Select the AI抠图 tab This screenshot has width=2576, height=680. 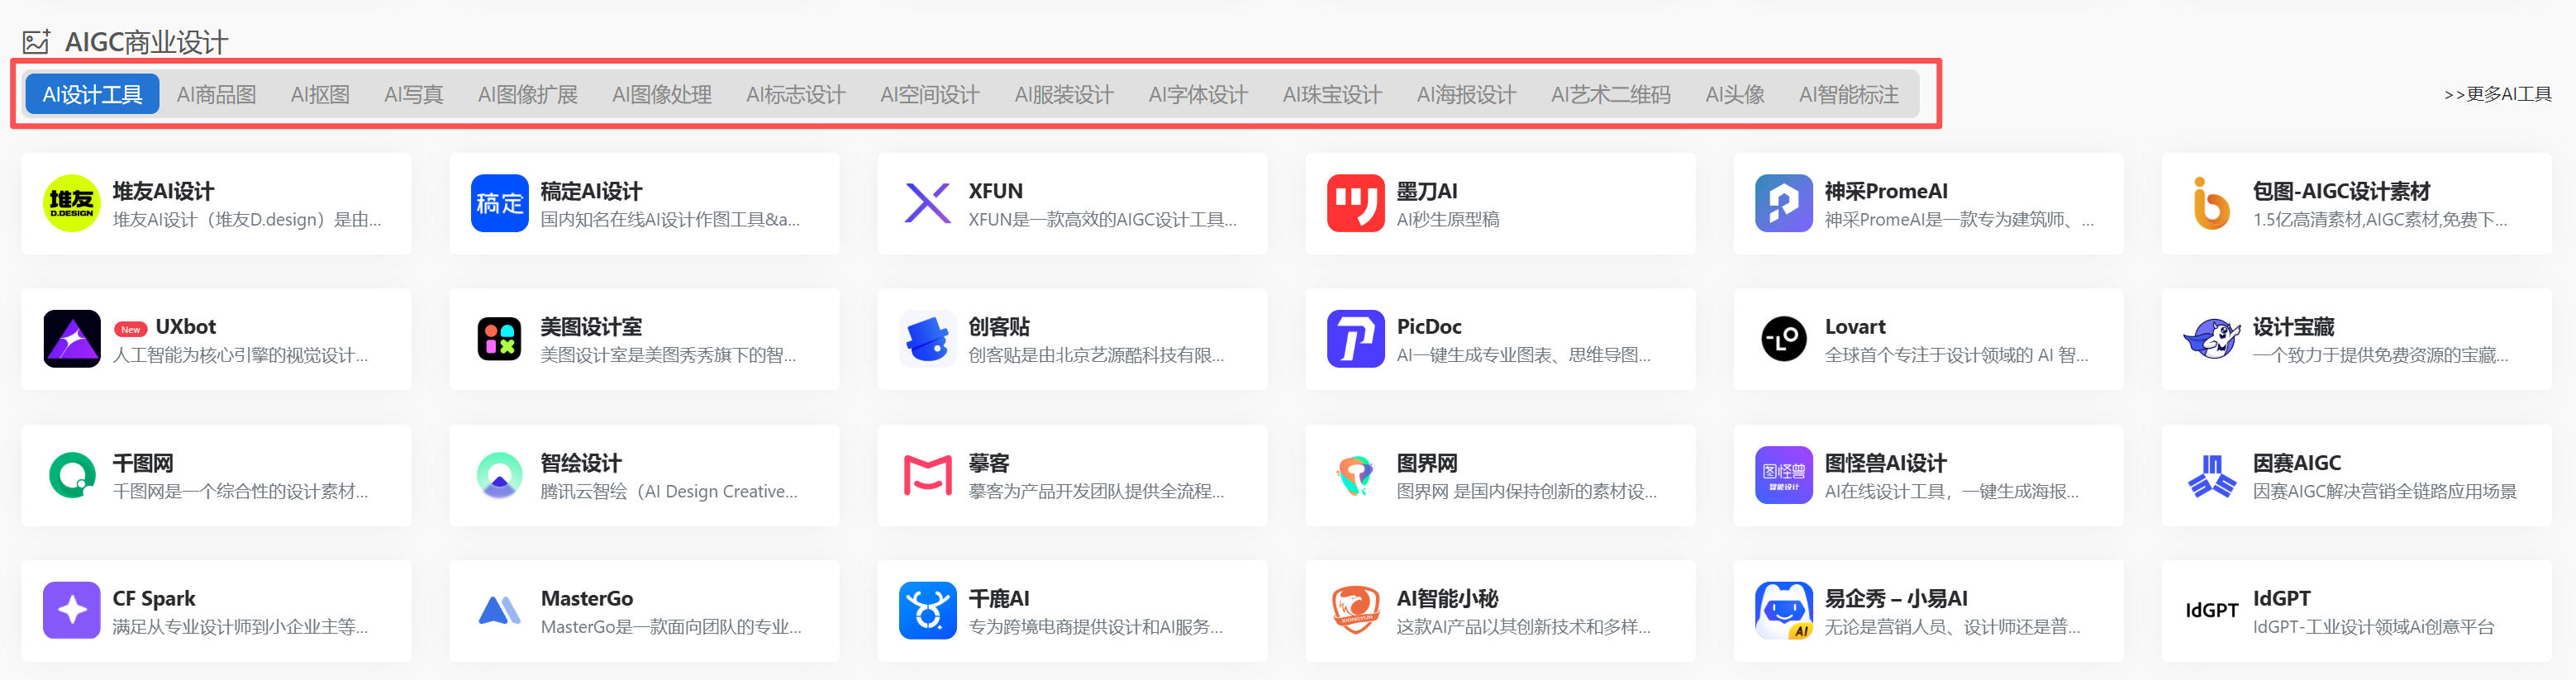(320, 94)
